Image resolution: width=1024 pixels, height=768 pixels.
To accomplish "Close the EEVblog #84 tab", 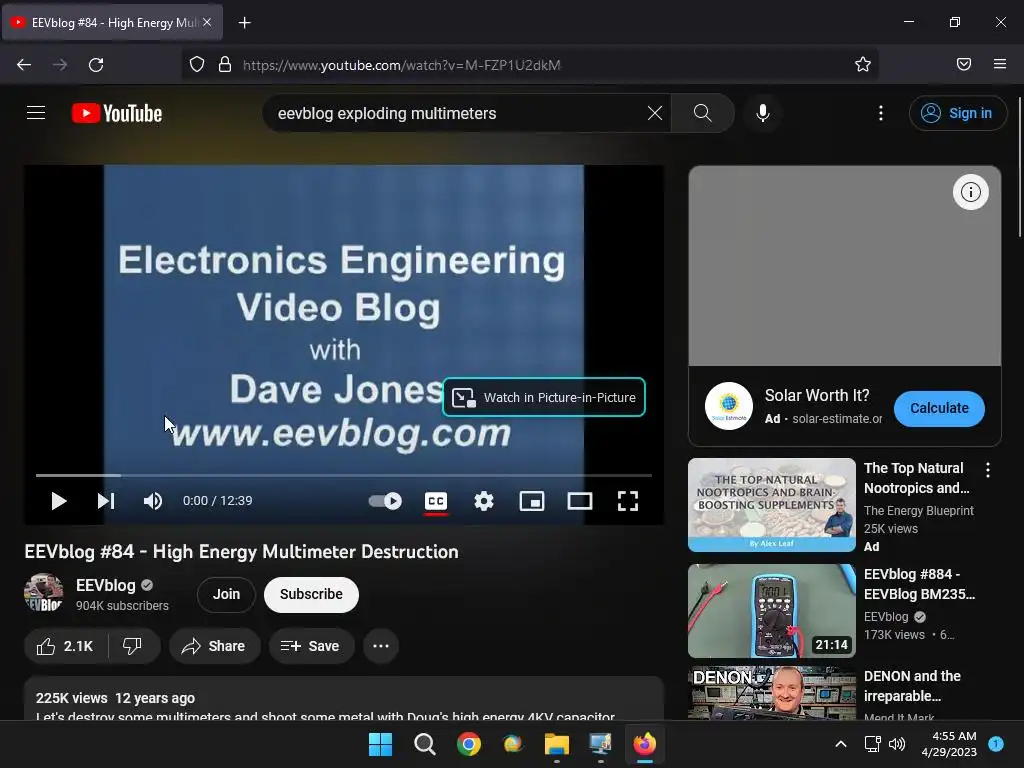I will (x=206, y=22).
